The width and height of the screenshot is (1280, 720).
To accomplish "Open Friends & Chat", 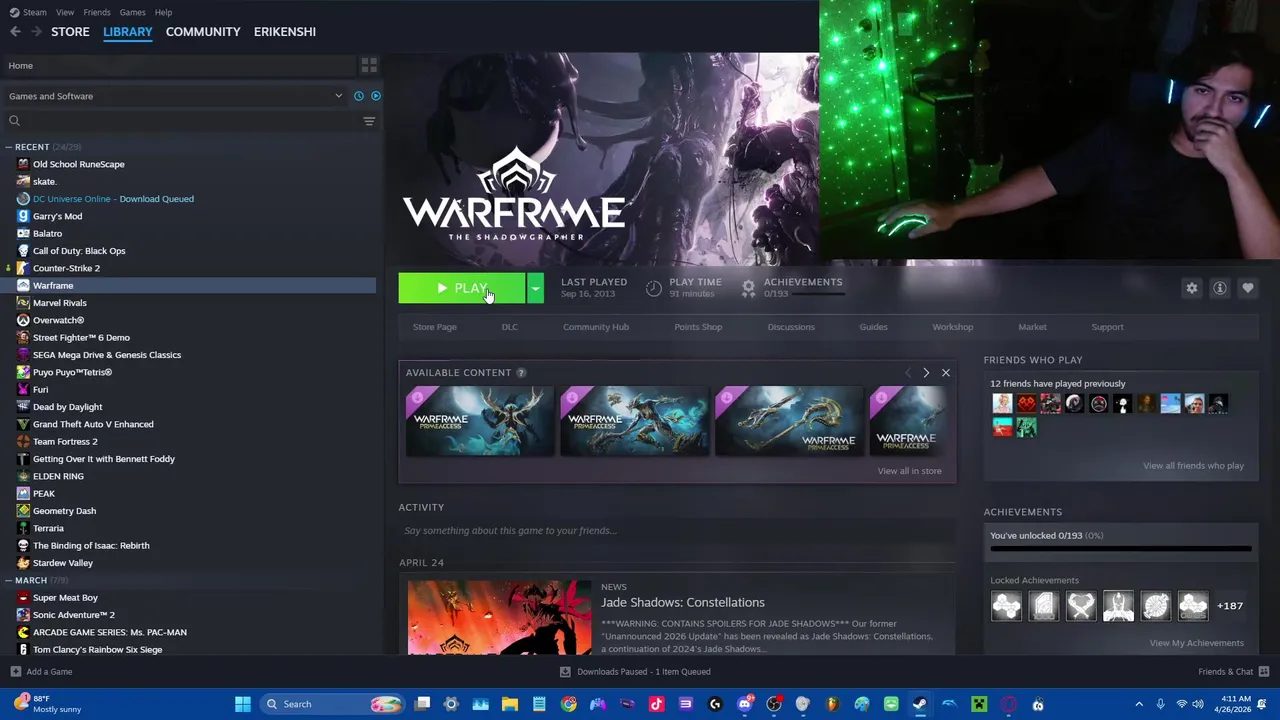I will (x=1233, y=672).
